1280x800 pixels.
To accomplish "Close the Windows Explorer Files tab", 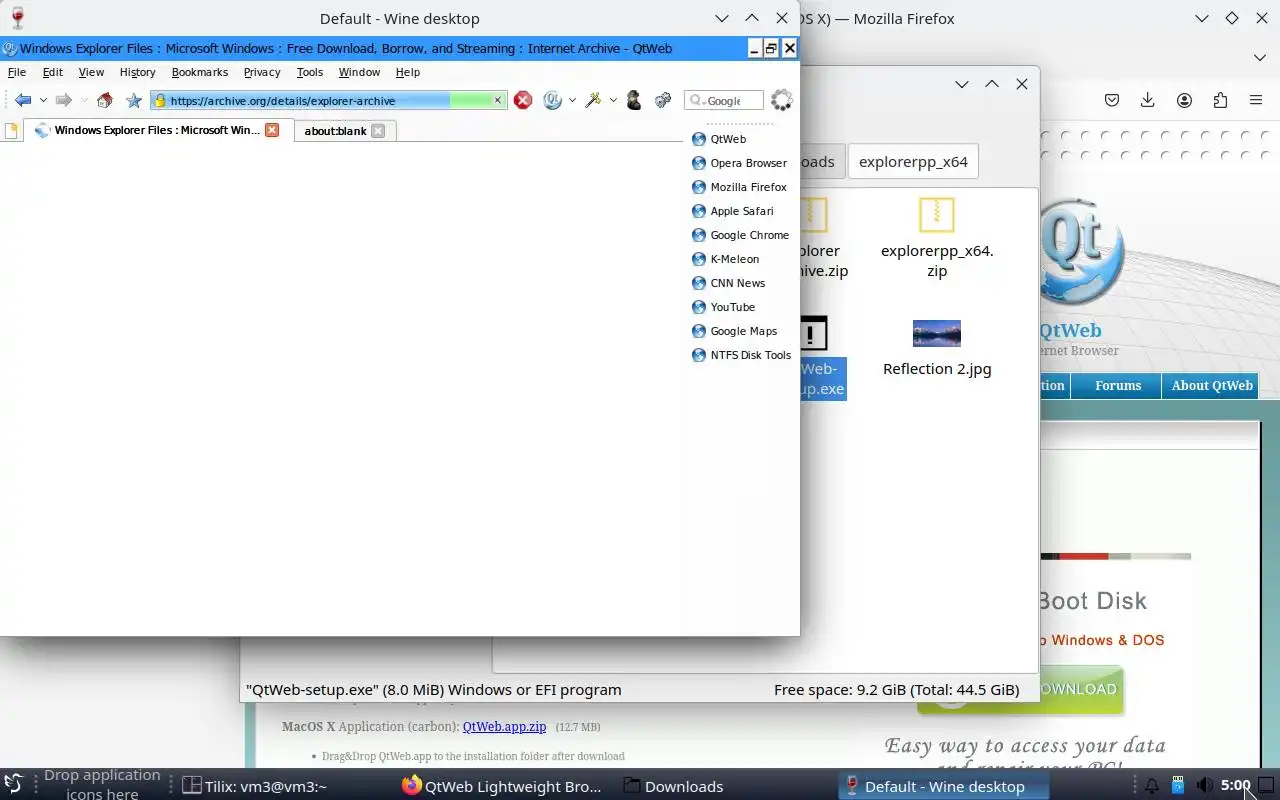I will 271,130.
